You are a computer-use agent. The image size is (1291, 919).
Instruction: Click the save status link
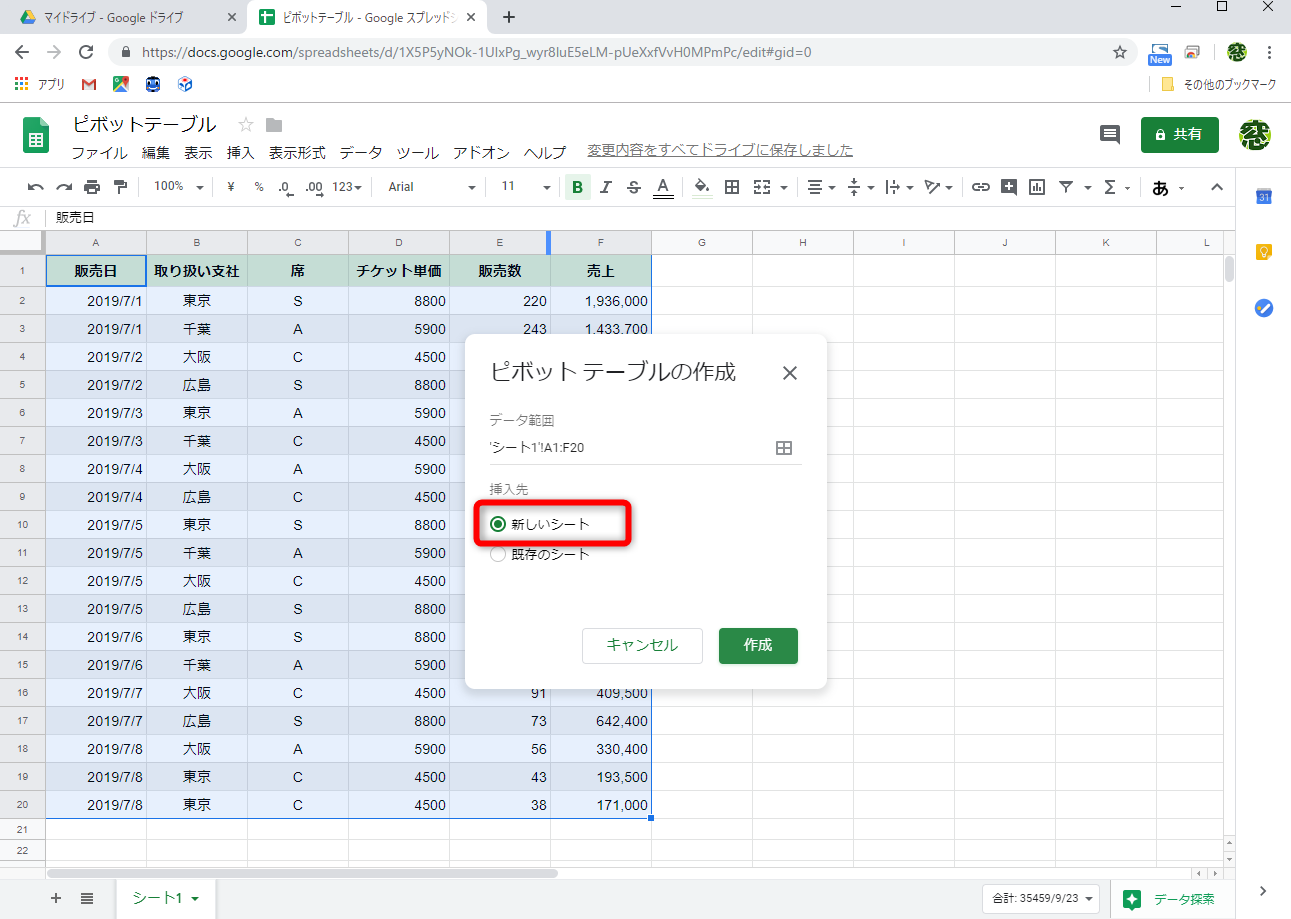pos(720,151)
